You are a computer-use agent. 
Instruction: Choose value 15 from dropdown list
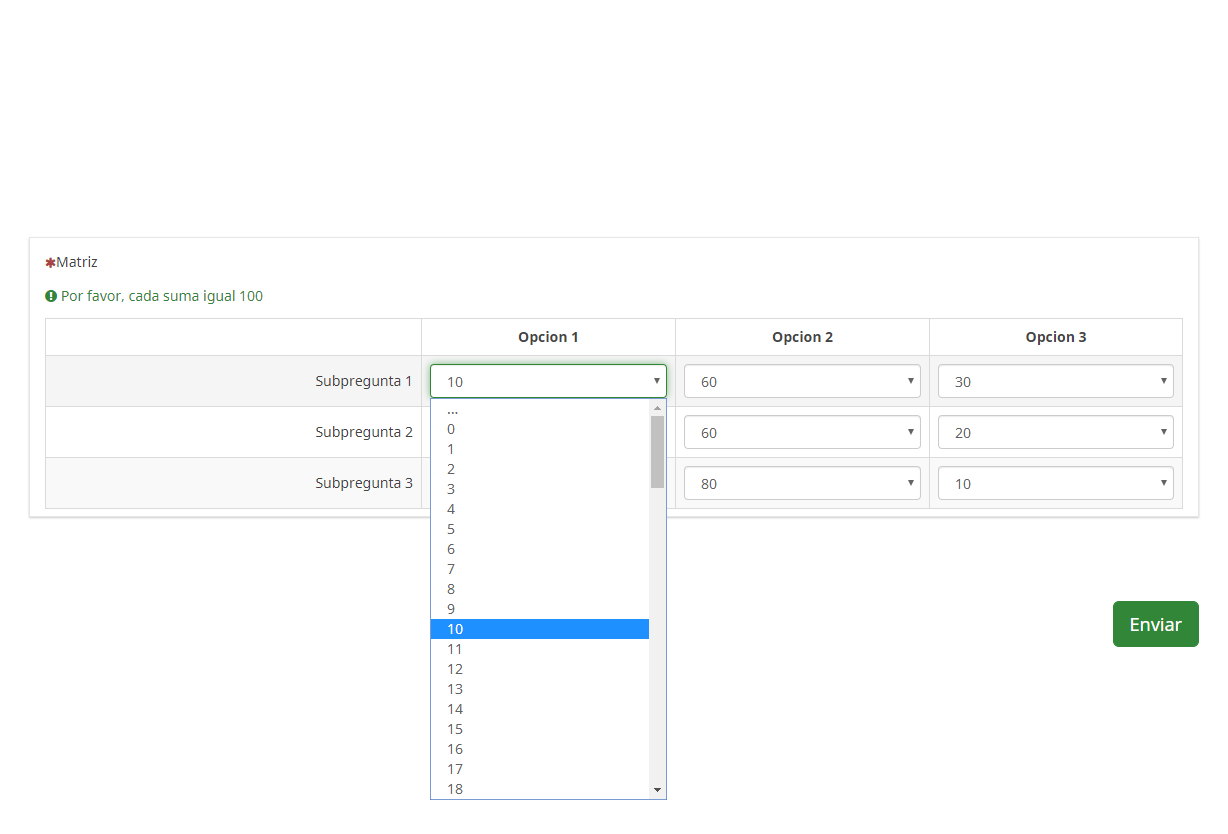(x=540, y=729)
